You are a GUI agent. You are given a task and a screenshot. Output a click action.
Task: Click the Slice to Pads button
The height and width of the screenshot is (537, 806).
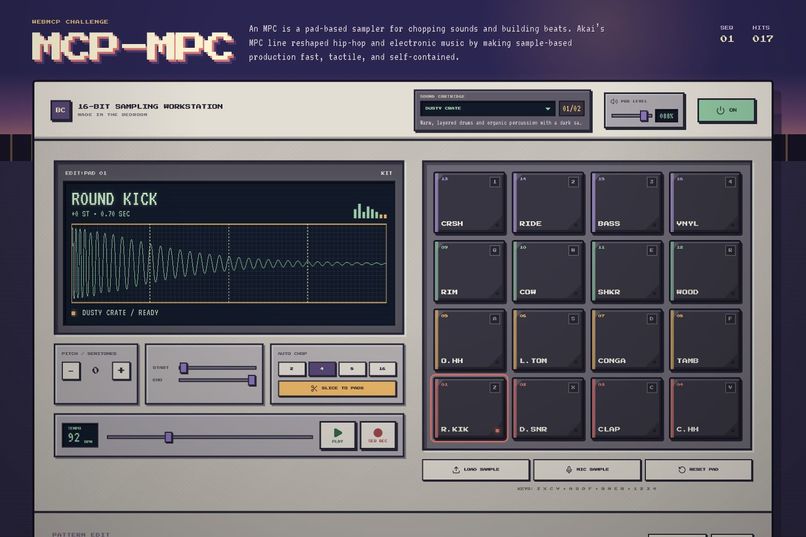(337, 388)
